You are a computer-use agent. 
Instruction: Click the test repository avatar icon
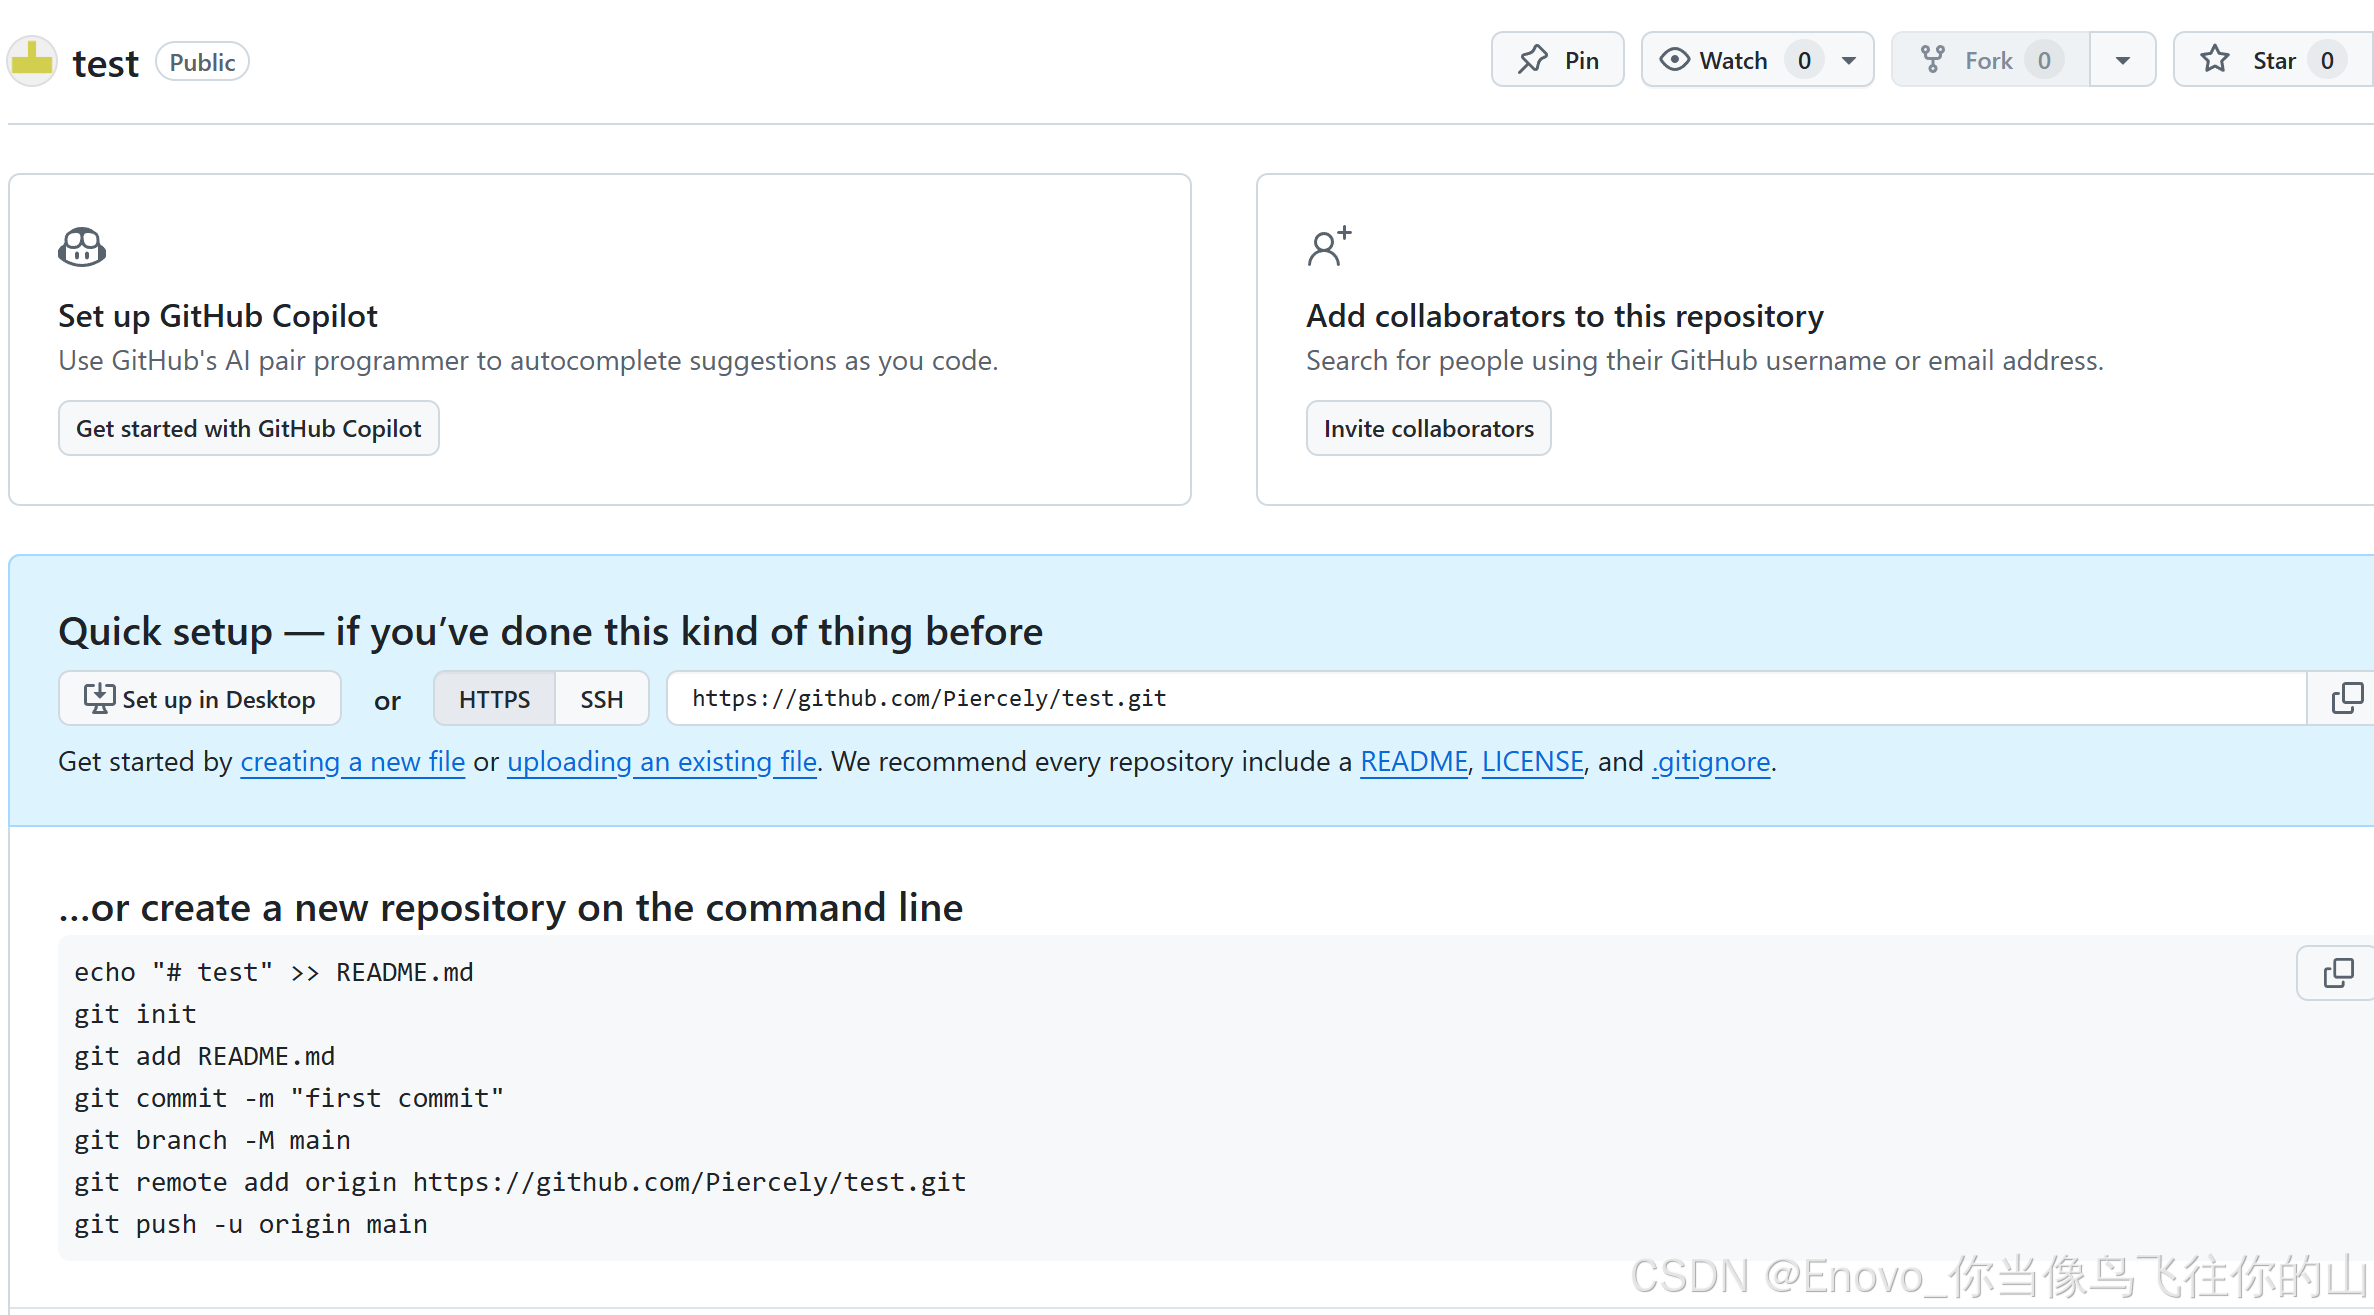click(32, 61)
